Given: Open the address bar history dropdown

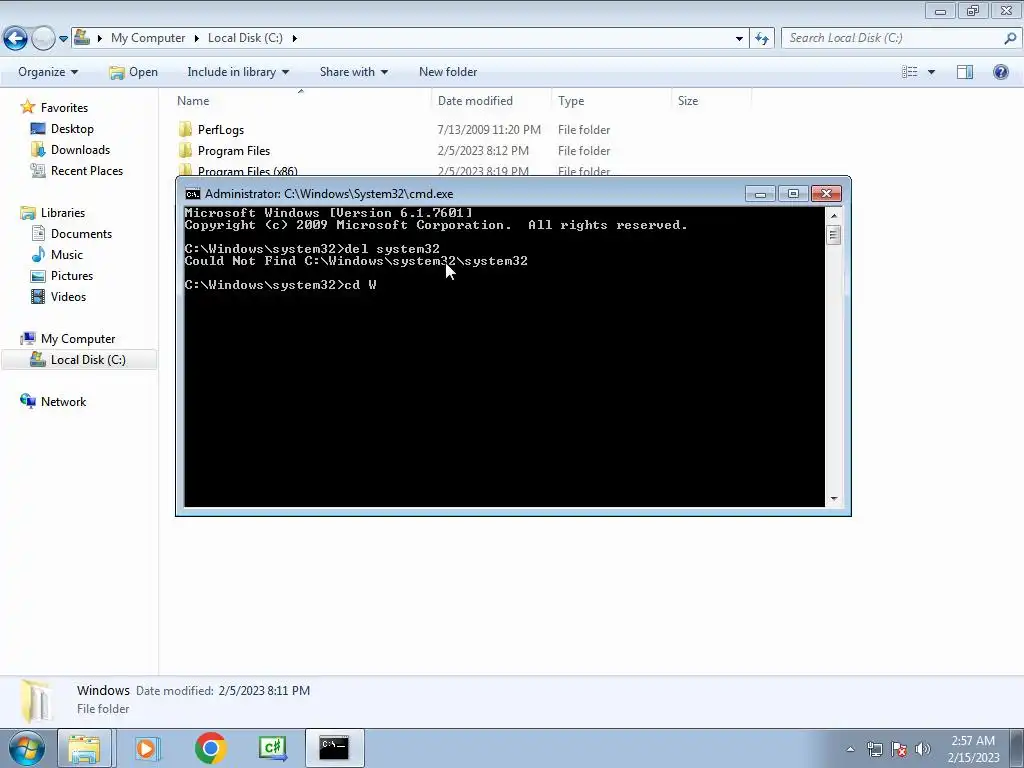Looking at the screenshot, I should (739, 38).
